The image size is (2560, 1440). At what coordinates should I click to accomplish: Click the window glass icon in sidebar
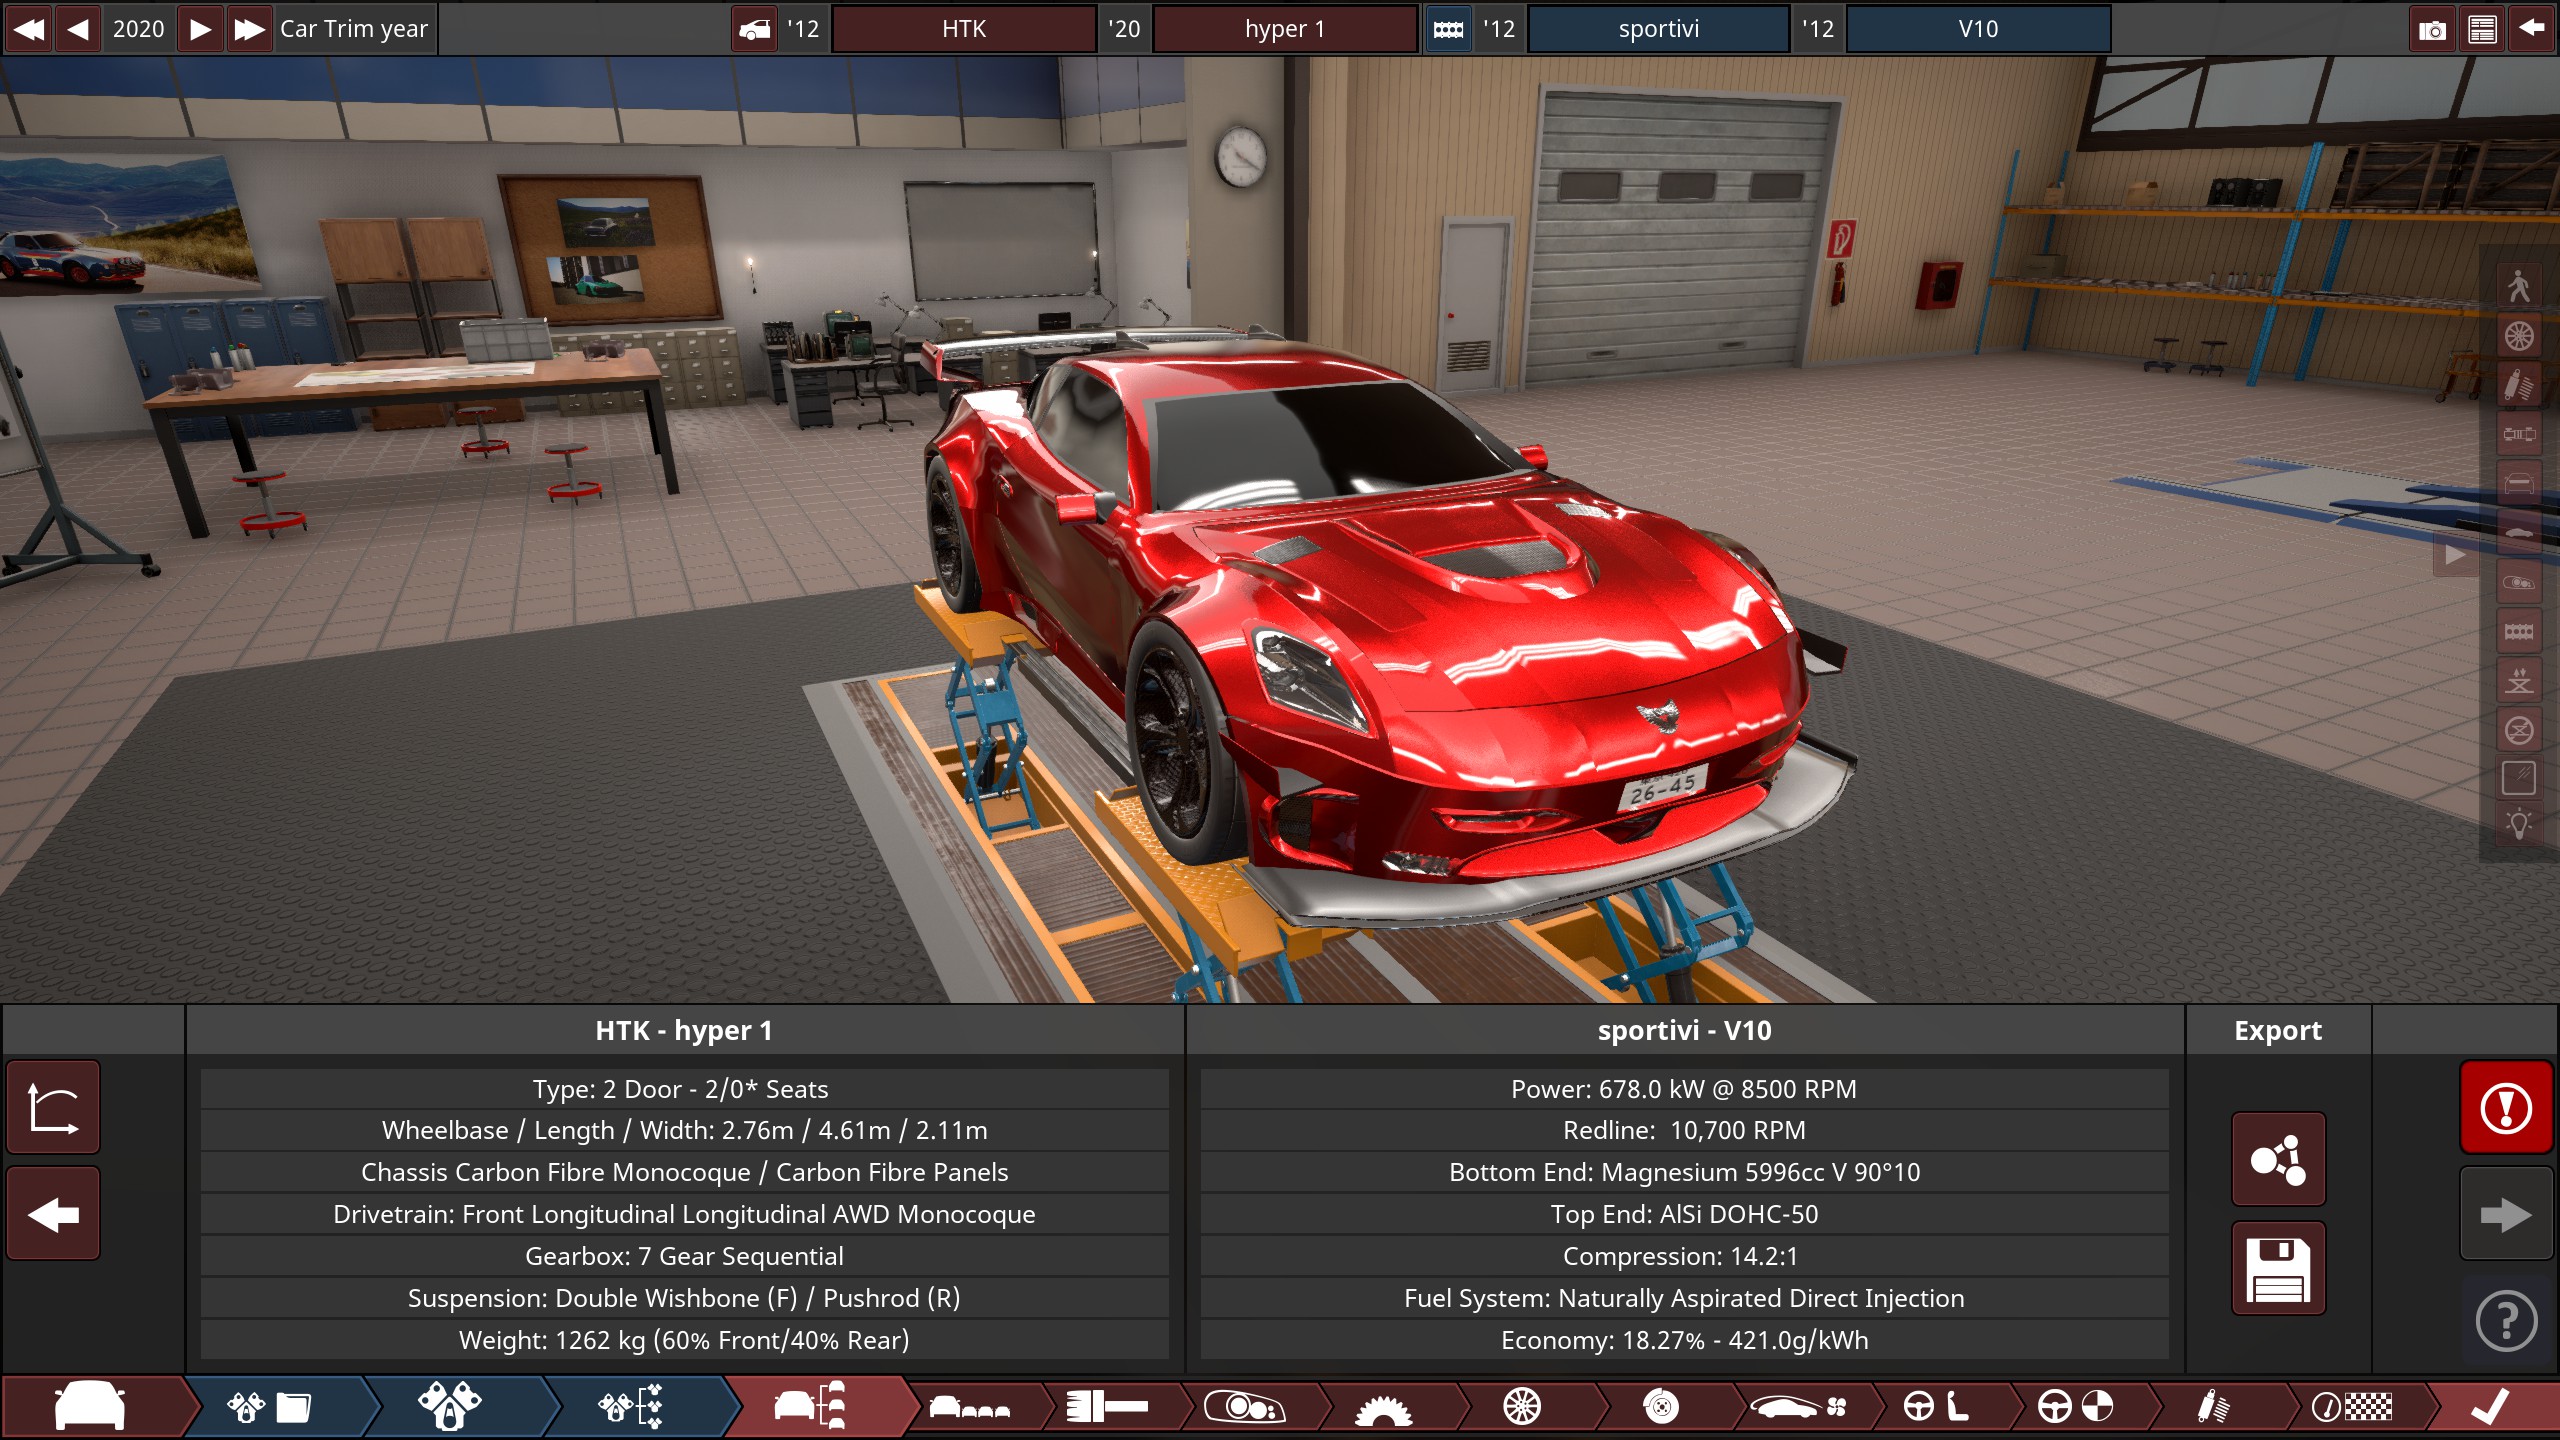pos(2518,778)
